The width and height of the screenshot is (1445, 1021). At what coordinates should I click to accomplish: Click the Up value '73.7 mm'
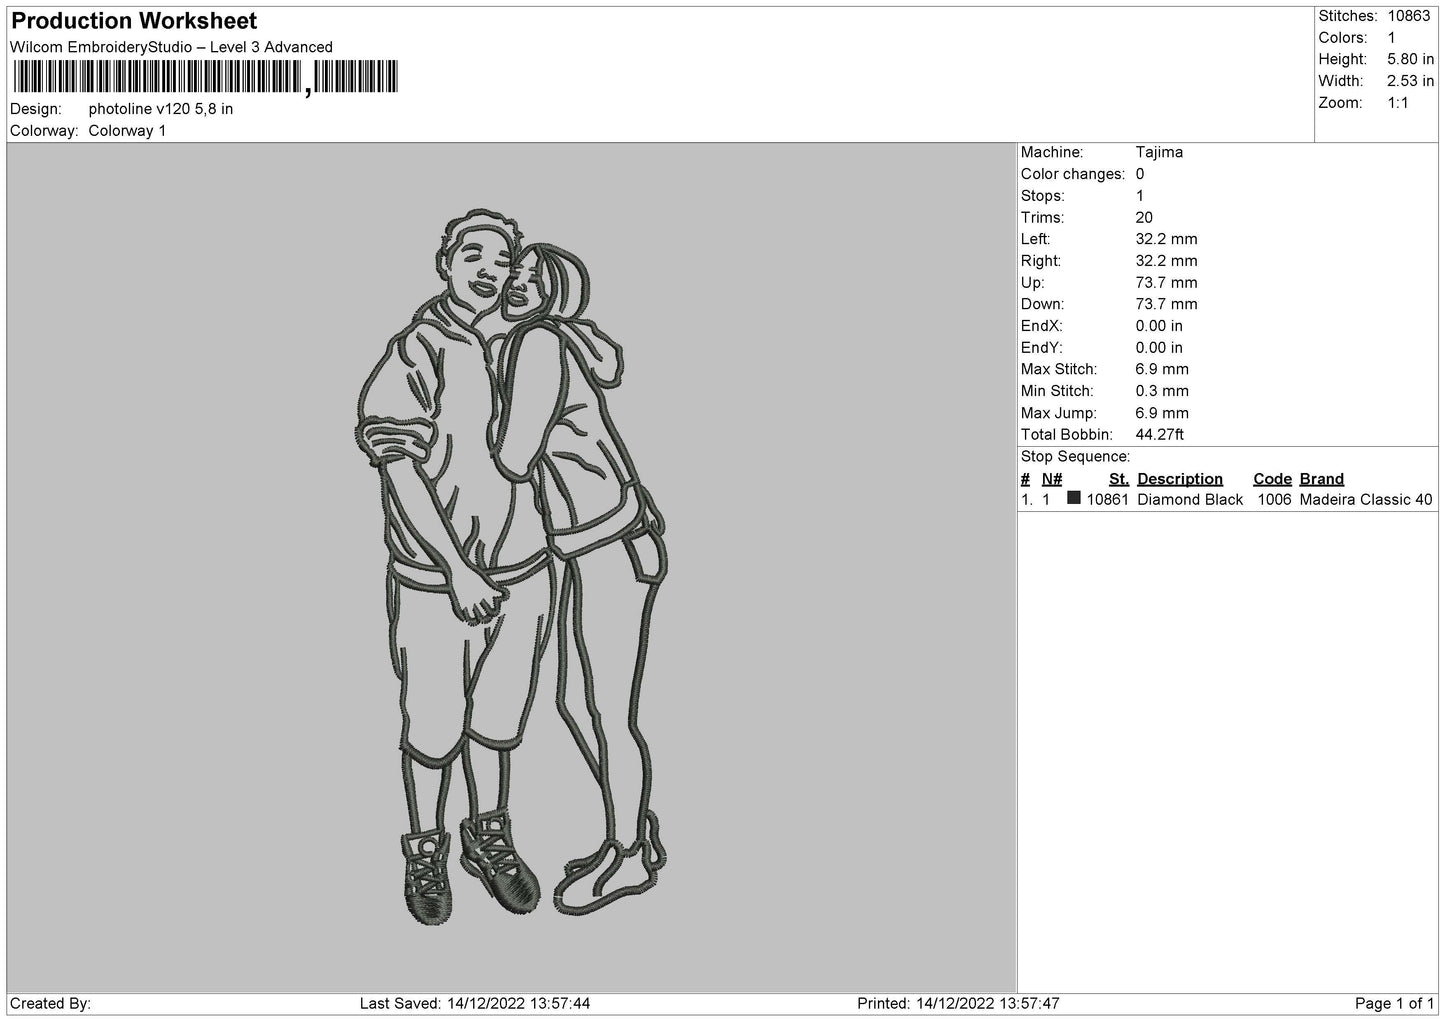(1166, 283)
